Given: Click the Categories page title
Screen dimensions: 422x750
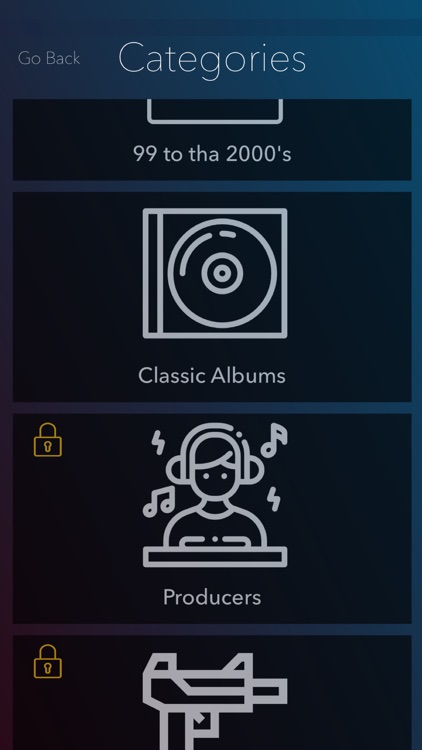Looking at the screenshot, I should tap(212, 60).
